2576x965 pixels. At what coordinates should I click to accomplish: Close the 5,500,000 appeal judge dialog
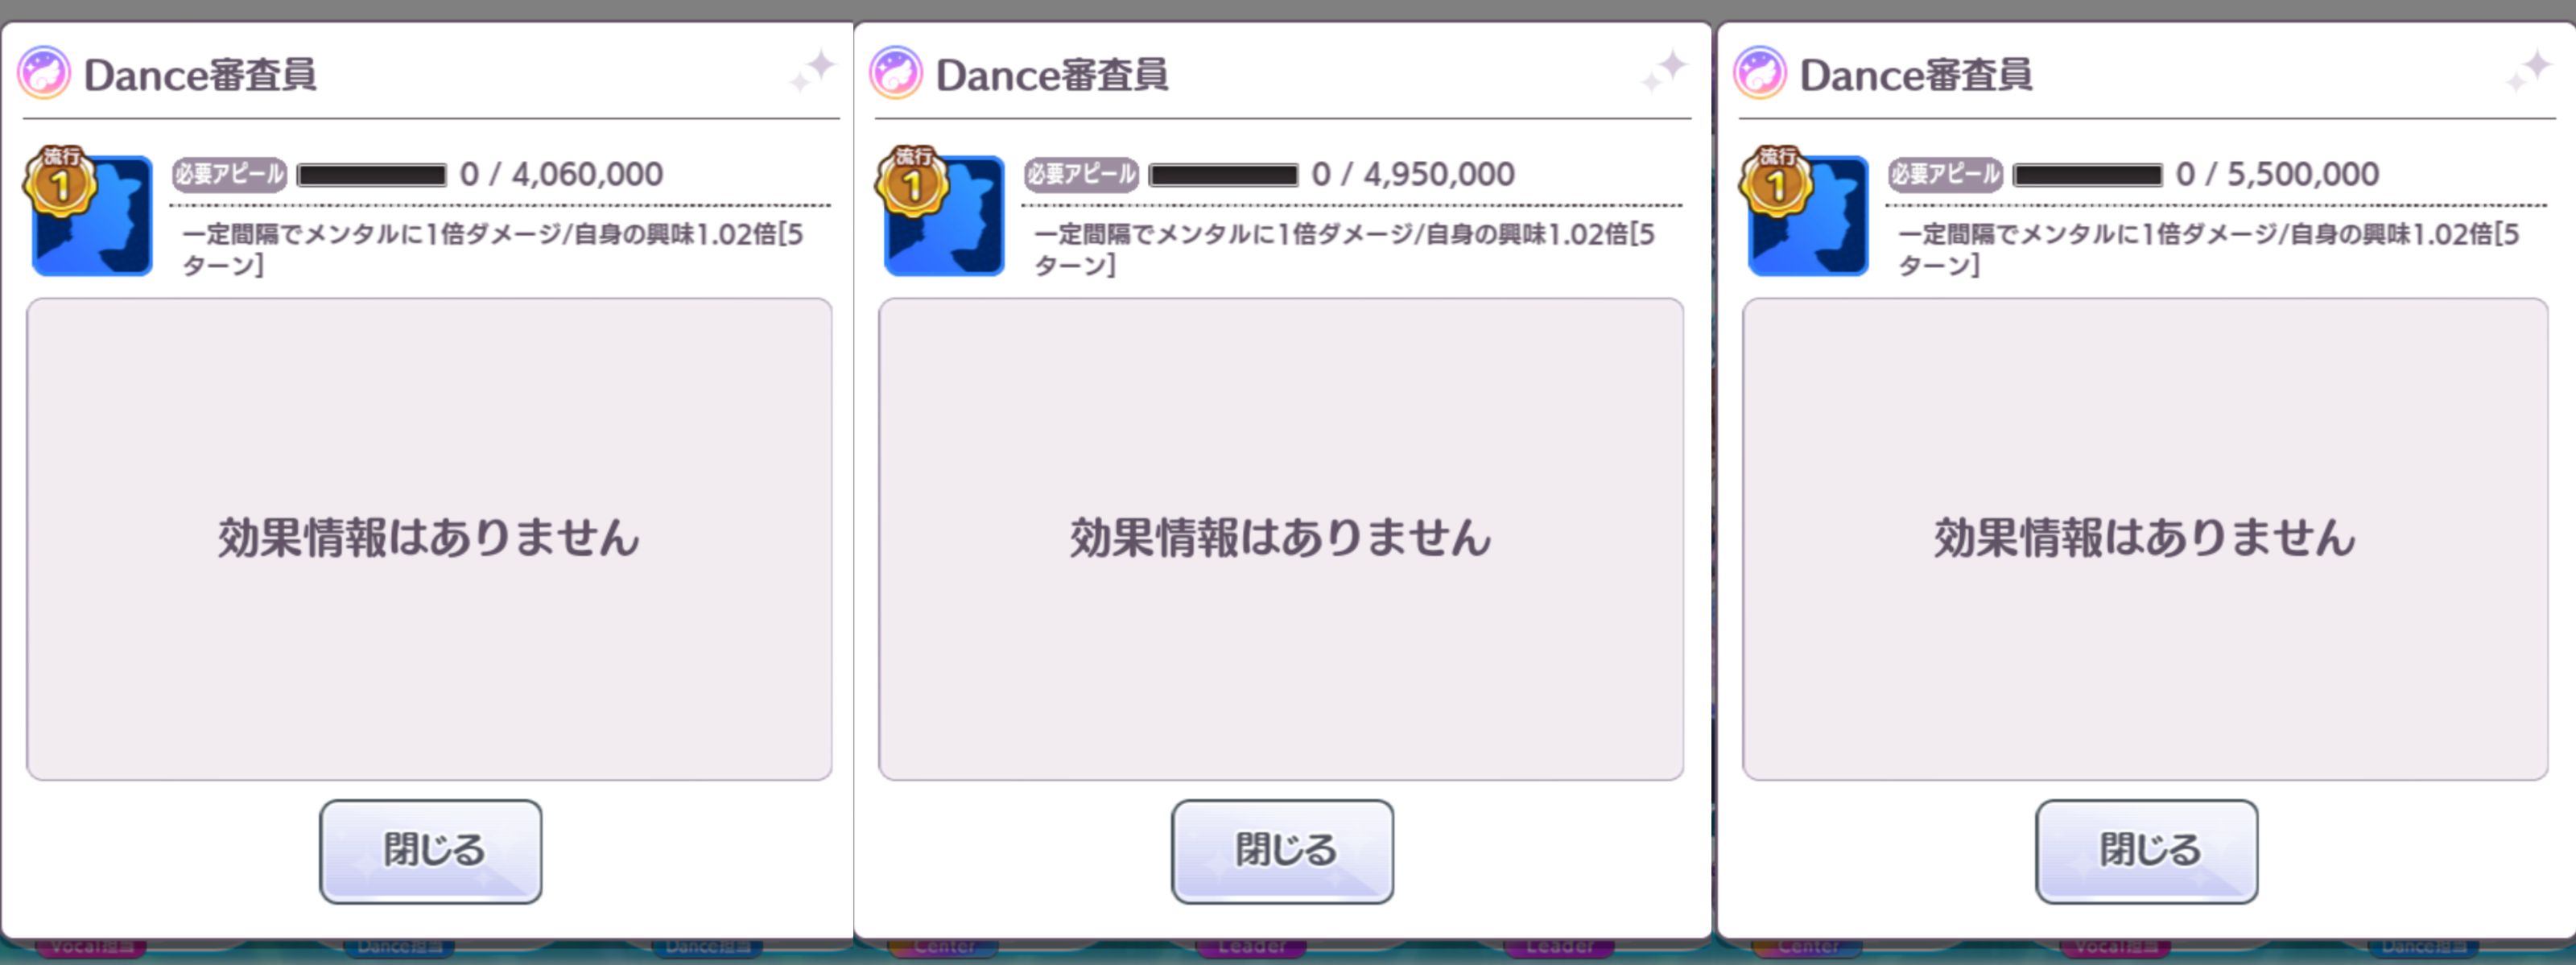coord(2146,851)
